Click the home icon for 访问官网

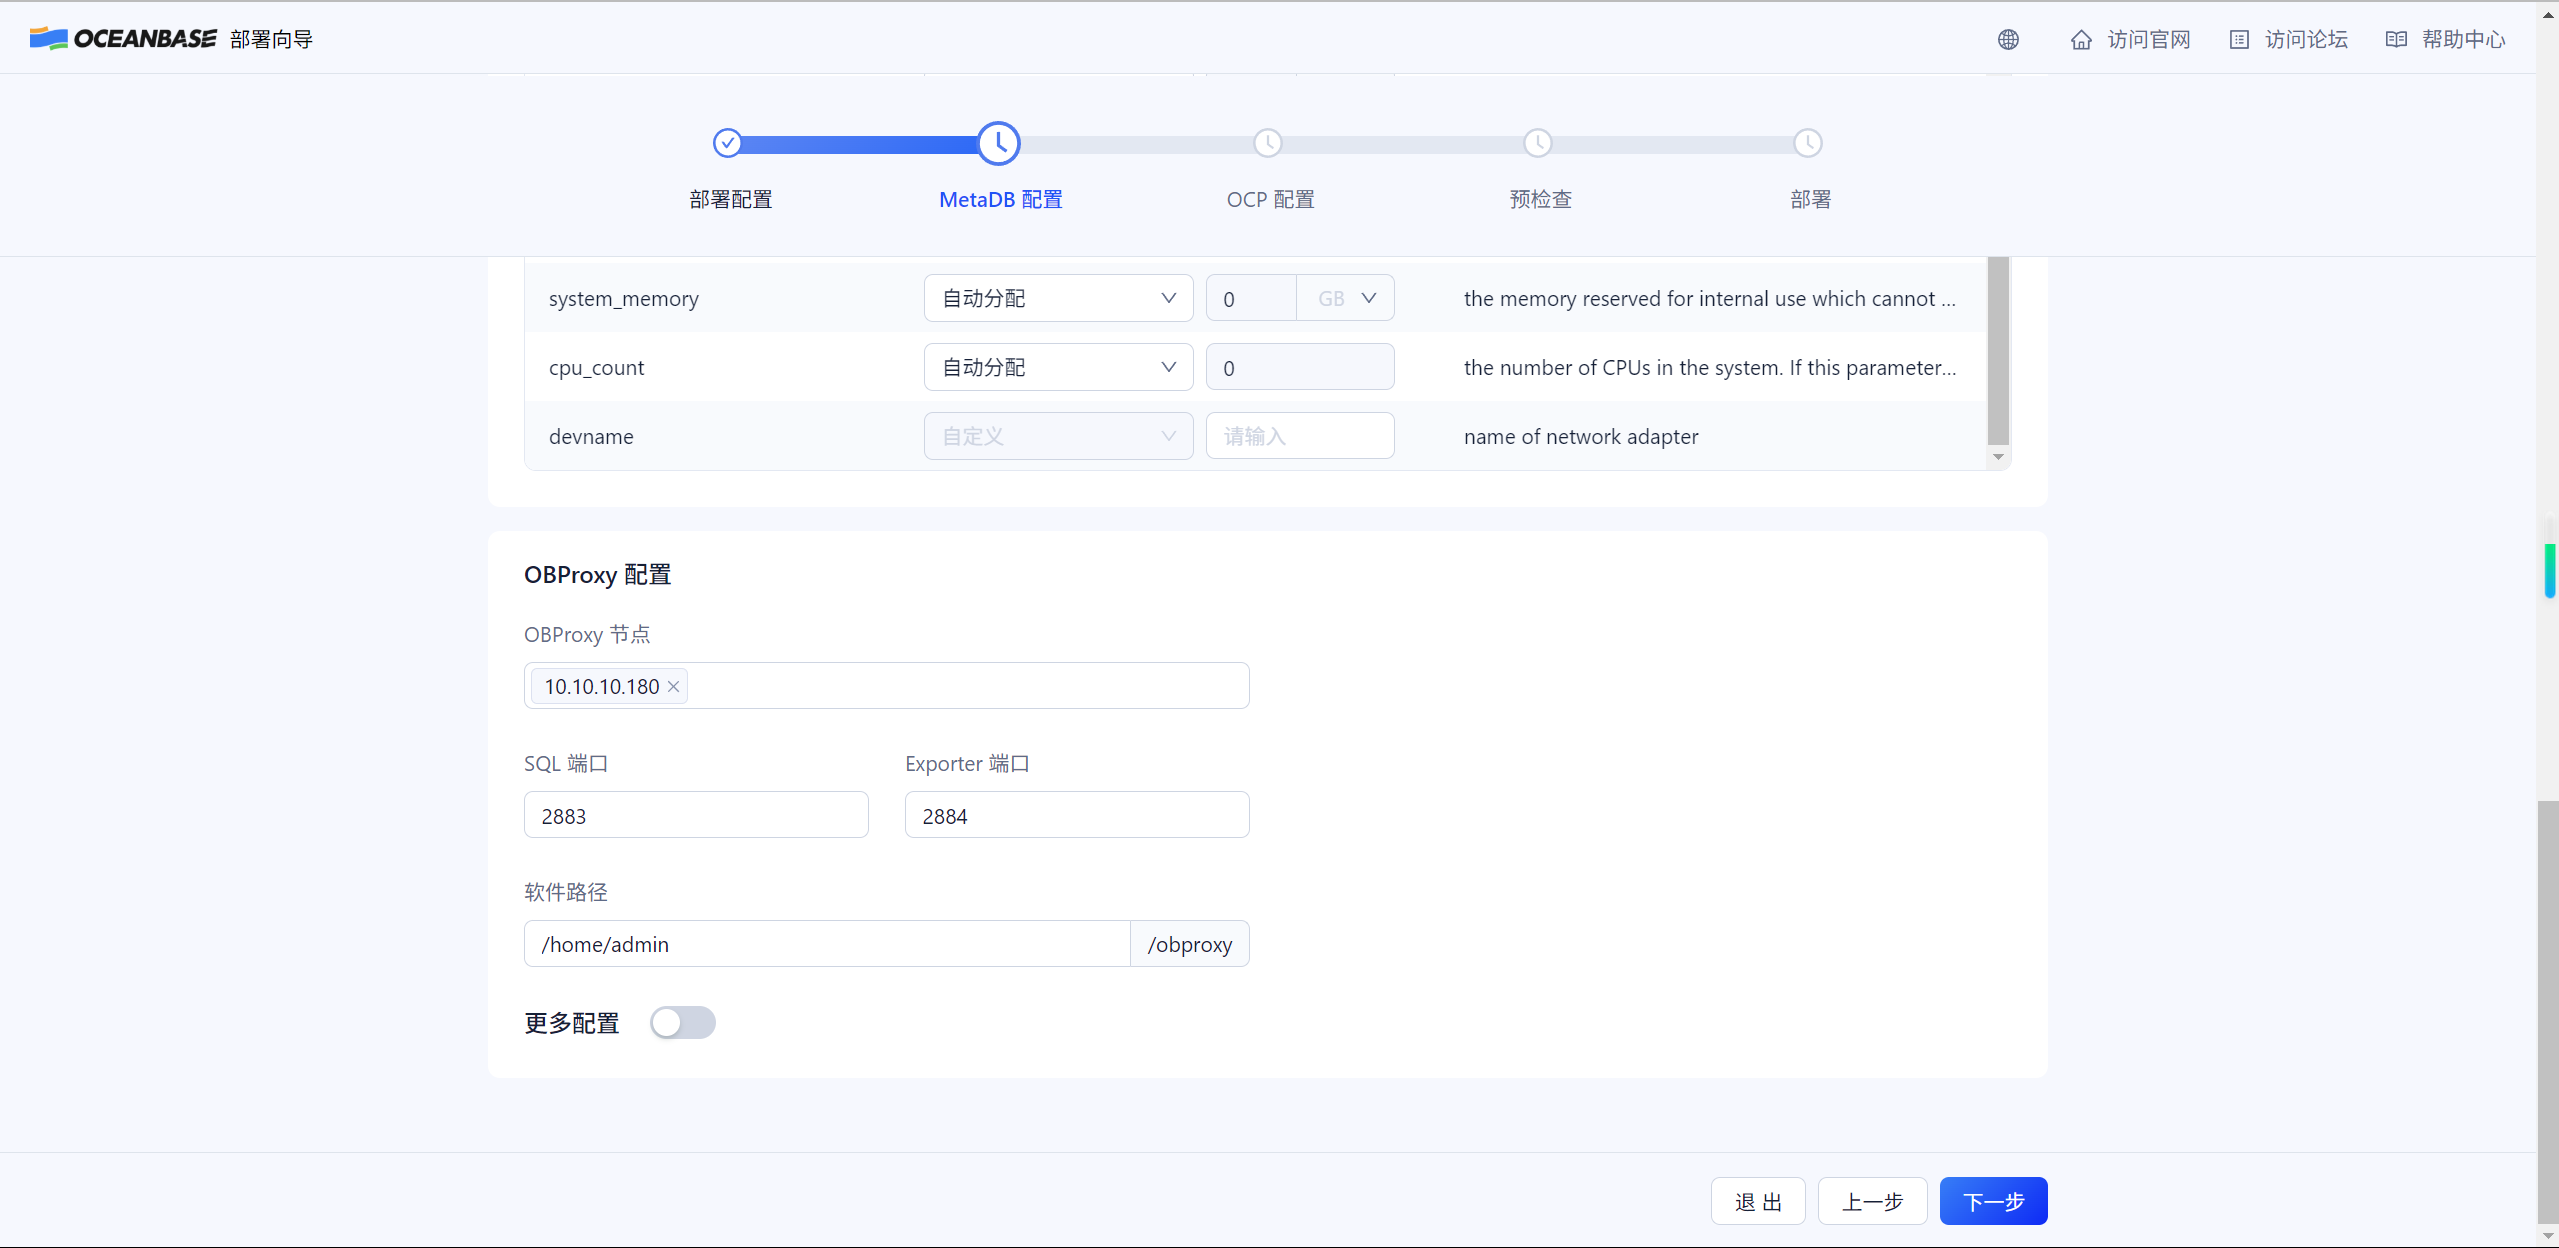pyautogui.click(x=2081, y=40)
